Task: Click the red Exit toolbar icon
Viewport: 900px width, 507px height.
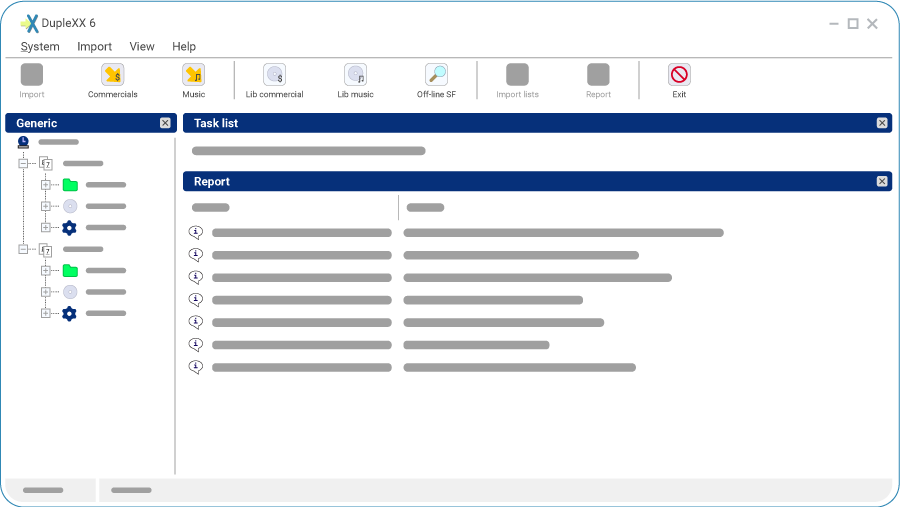Action: [679, 75]
